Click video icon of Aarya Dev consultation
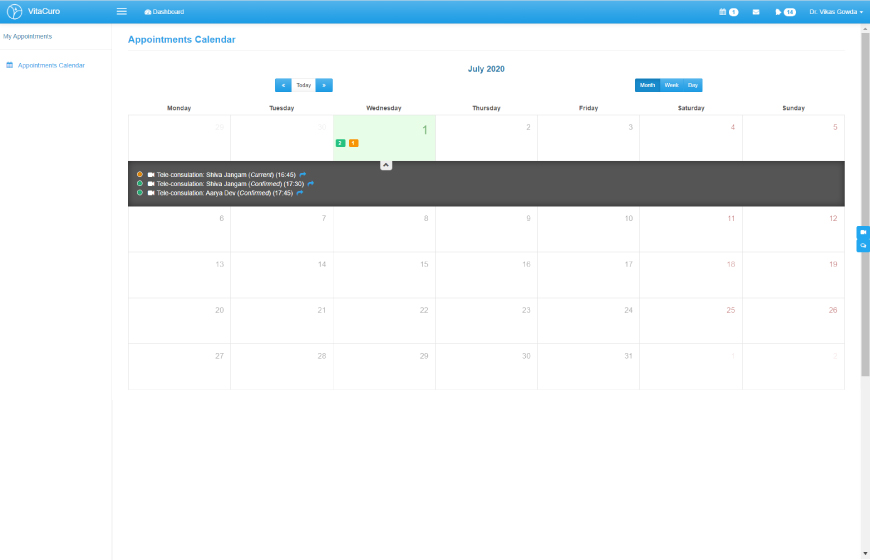Image resolution: width=870 pixels, height=560 pixels. pyautogui.click(x=151, y=193)
